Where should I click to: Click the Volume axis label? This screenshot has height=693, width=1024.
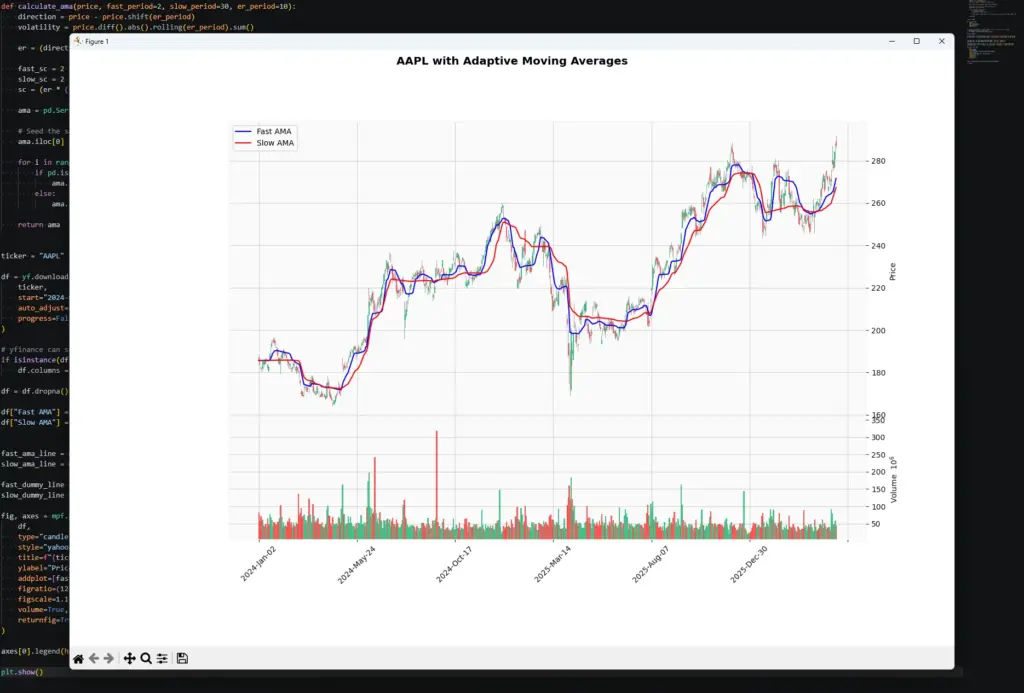tap(893, 479)
